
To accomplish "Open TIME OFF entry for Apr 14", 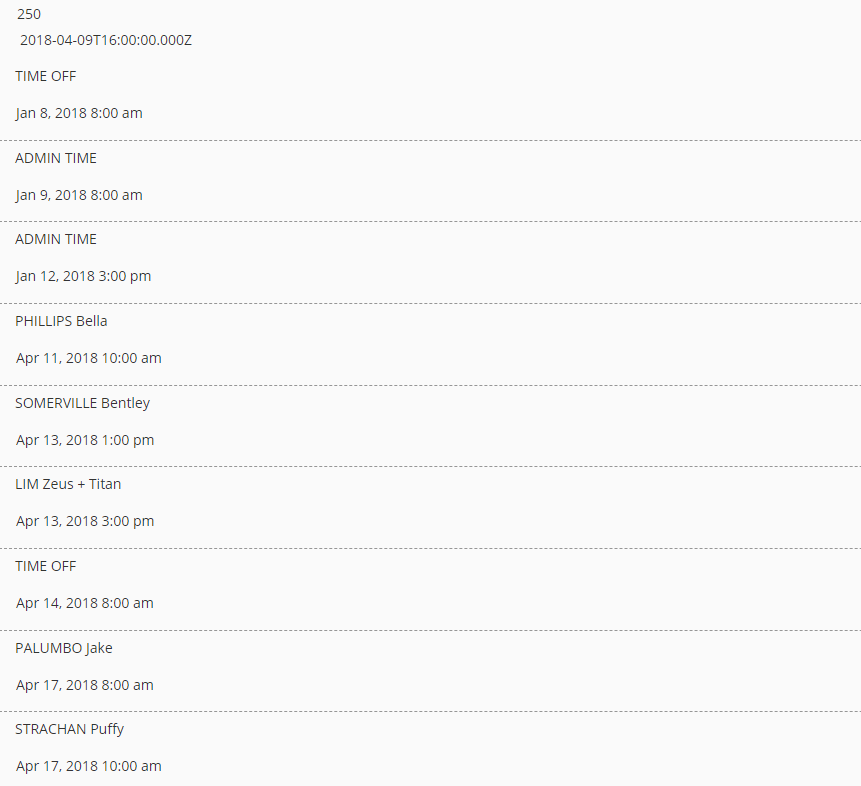I will click(x=46, y=566).
